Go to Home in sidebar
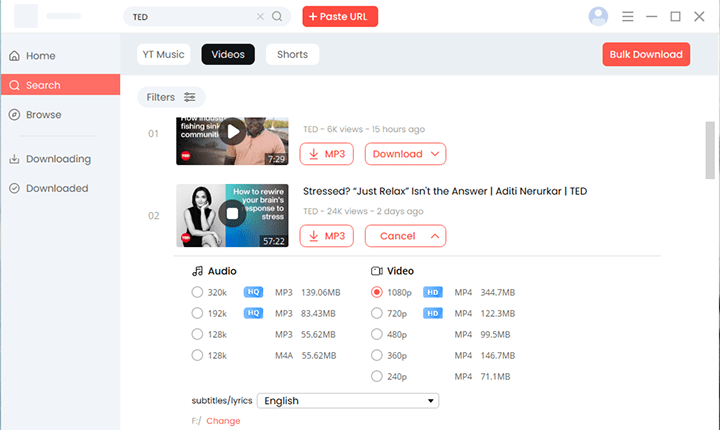The height and width of the screenshot is (430, 720). pyautogui.click(x=60, y=56)
